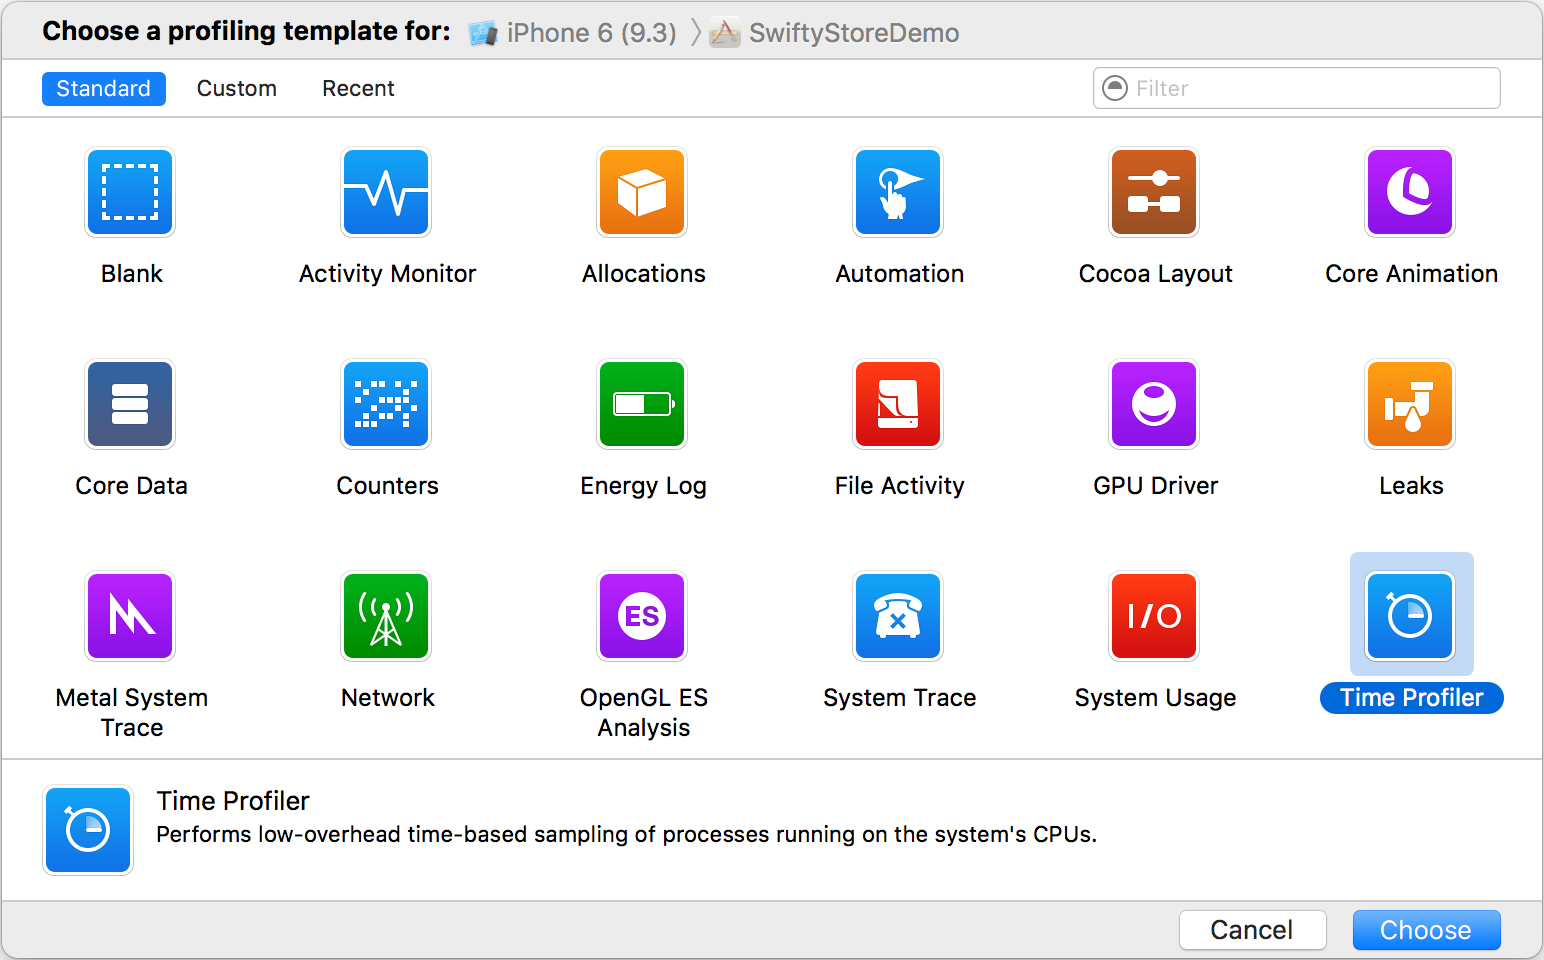Choose the Core Animation template icon
1544x960 pixels.
tap(1410, 192)
